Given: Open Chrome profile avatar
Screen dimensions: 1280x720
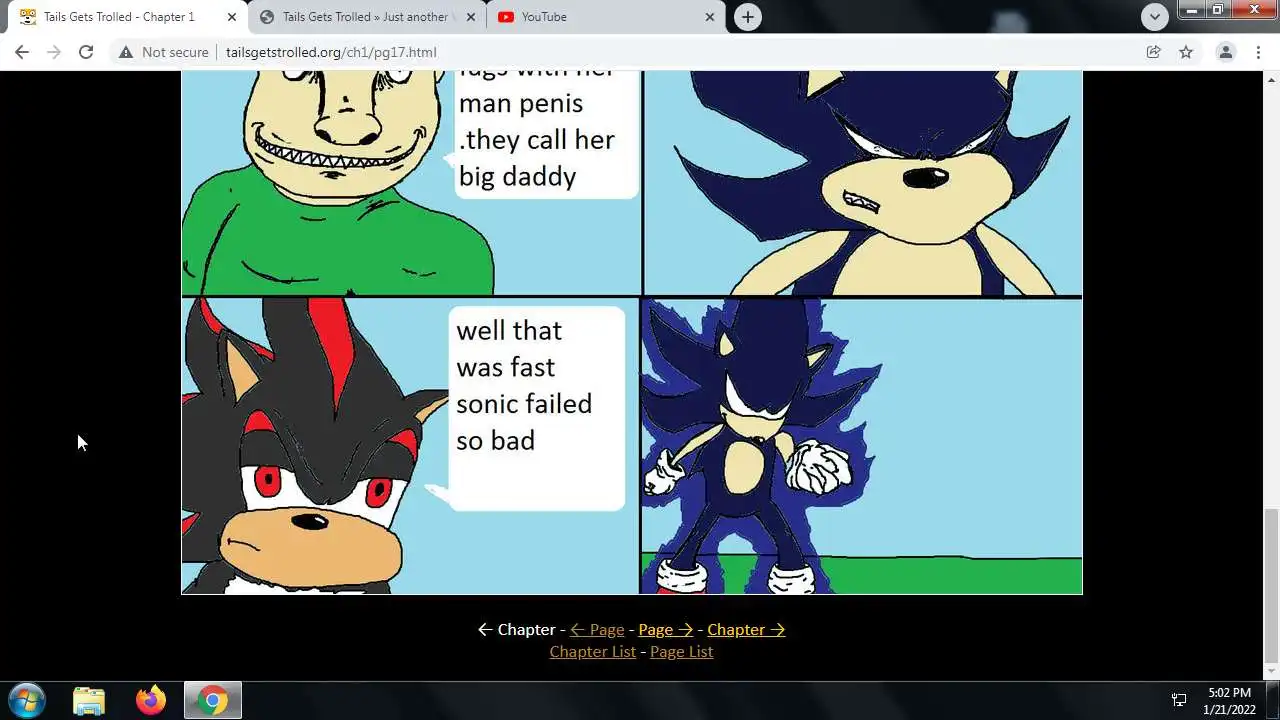Looking at the screenshot, I should (1225, 52).
